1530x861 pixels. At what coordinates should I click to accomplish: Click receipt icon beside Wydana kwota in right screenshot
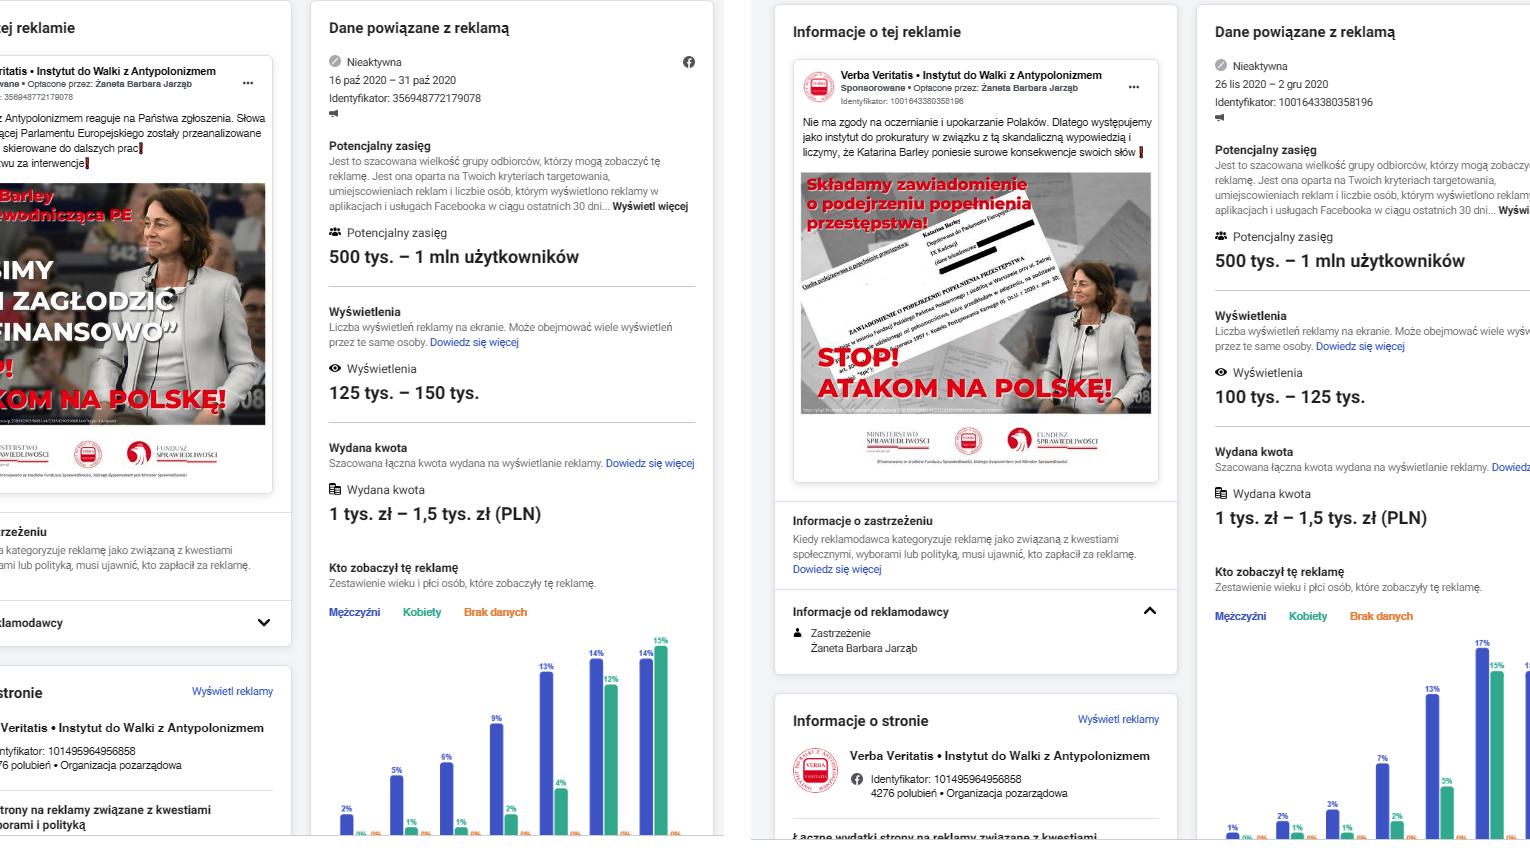pyautogui.click(x=1221, y=493)
